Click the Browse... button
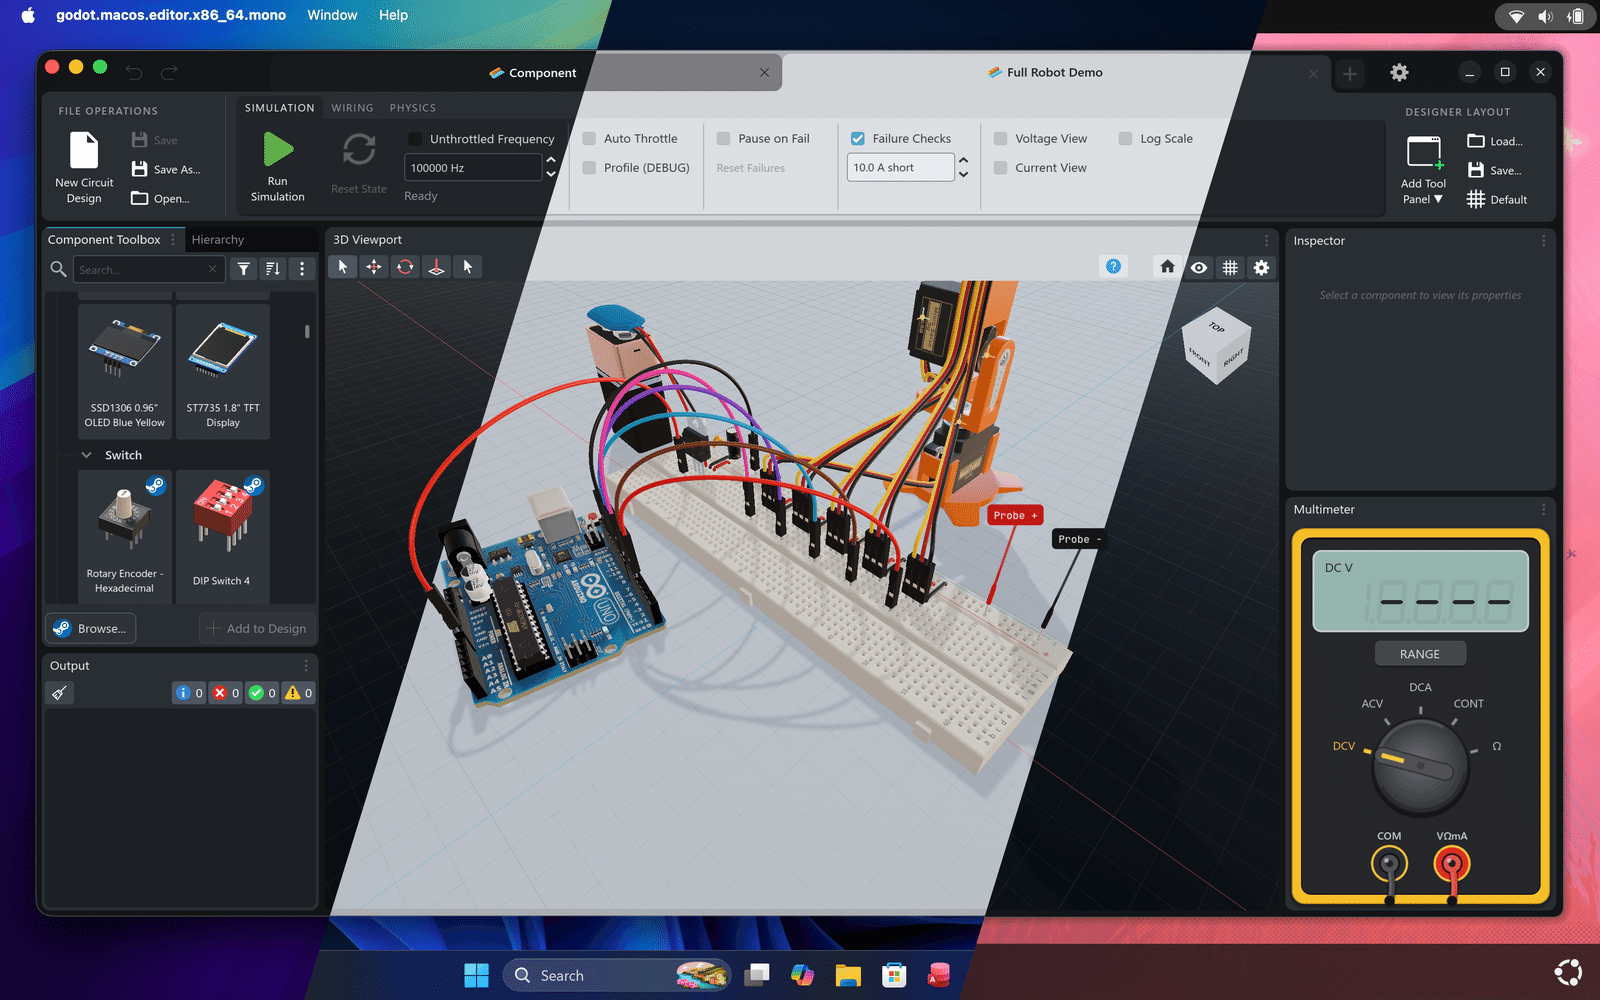This screenshot has height=1000, width=1600. click(91, 628)
